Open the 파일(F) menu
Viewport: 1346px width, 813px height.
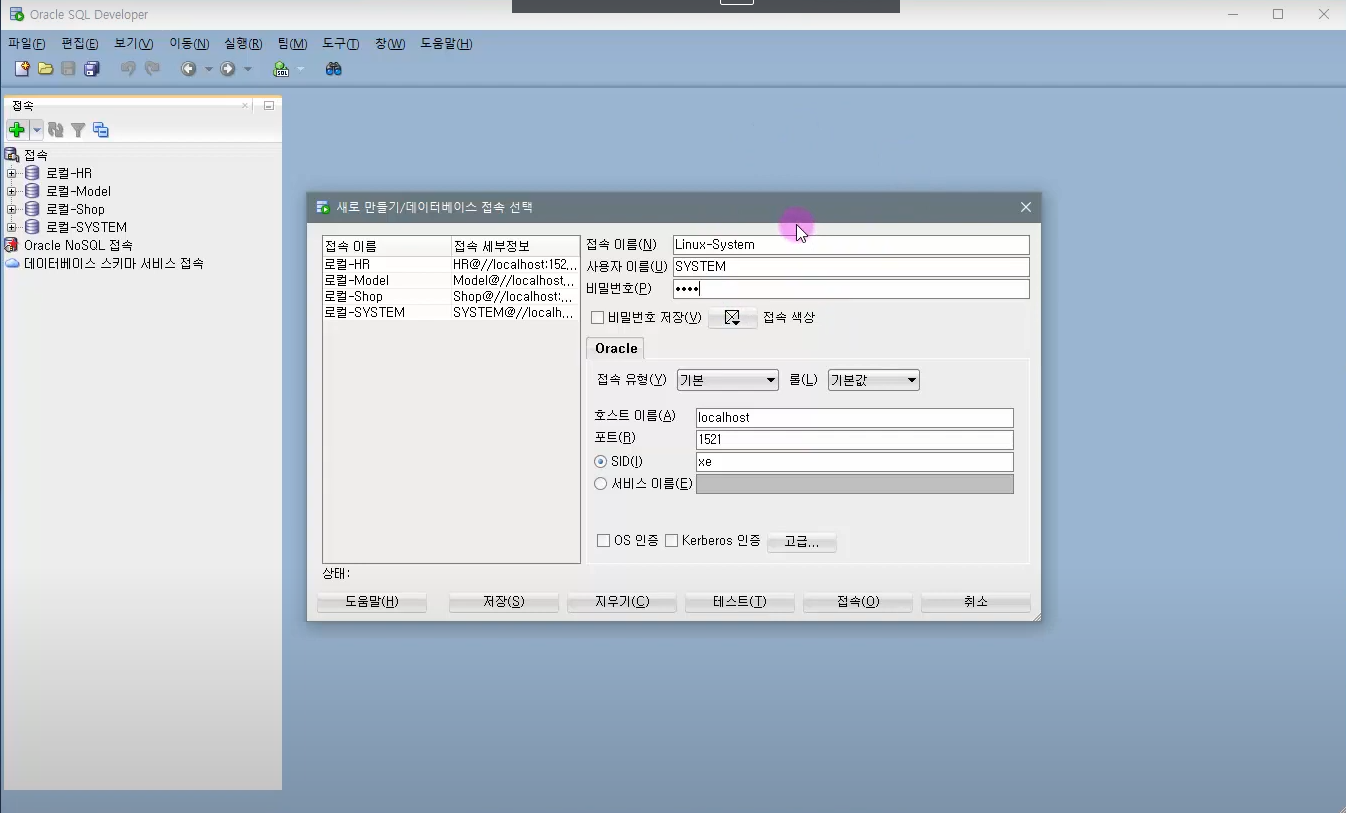click(x=27, y=44)
